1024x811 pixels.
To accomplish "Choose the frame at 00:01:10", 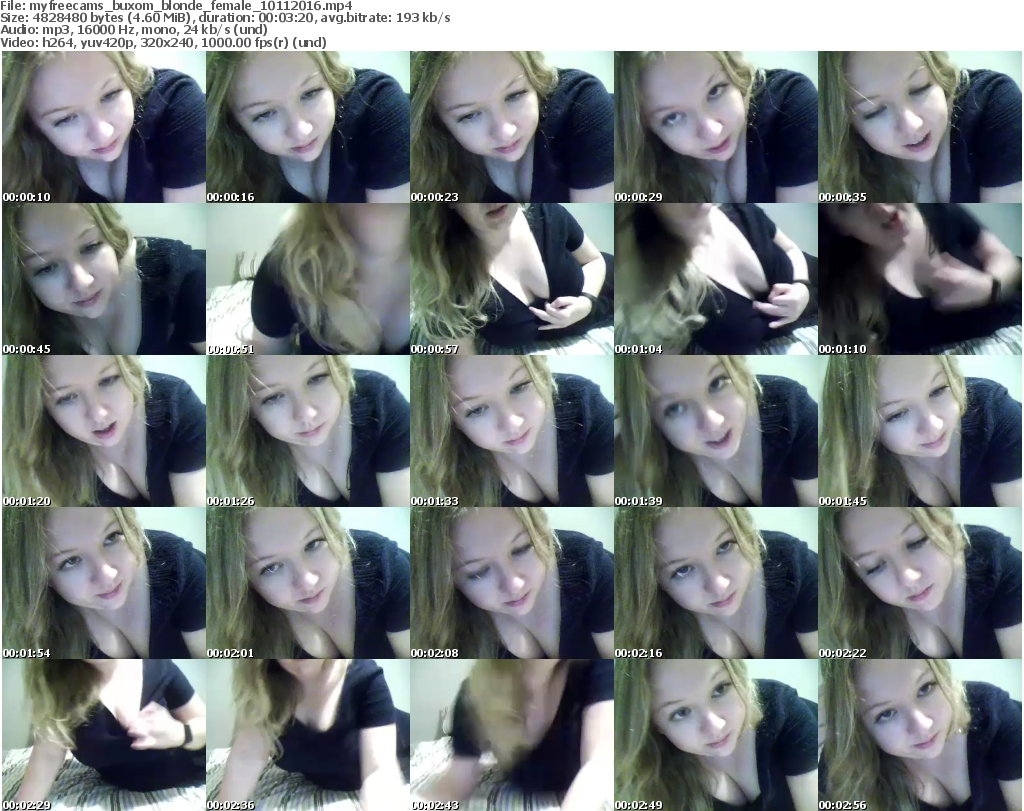I will coord(920,279).
